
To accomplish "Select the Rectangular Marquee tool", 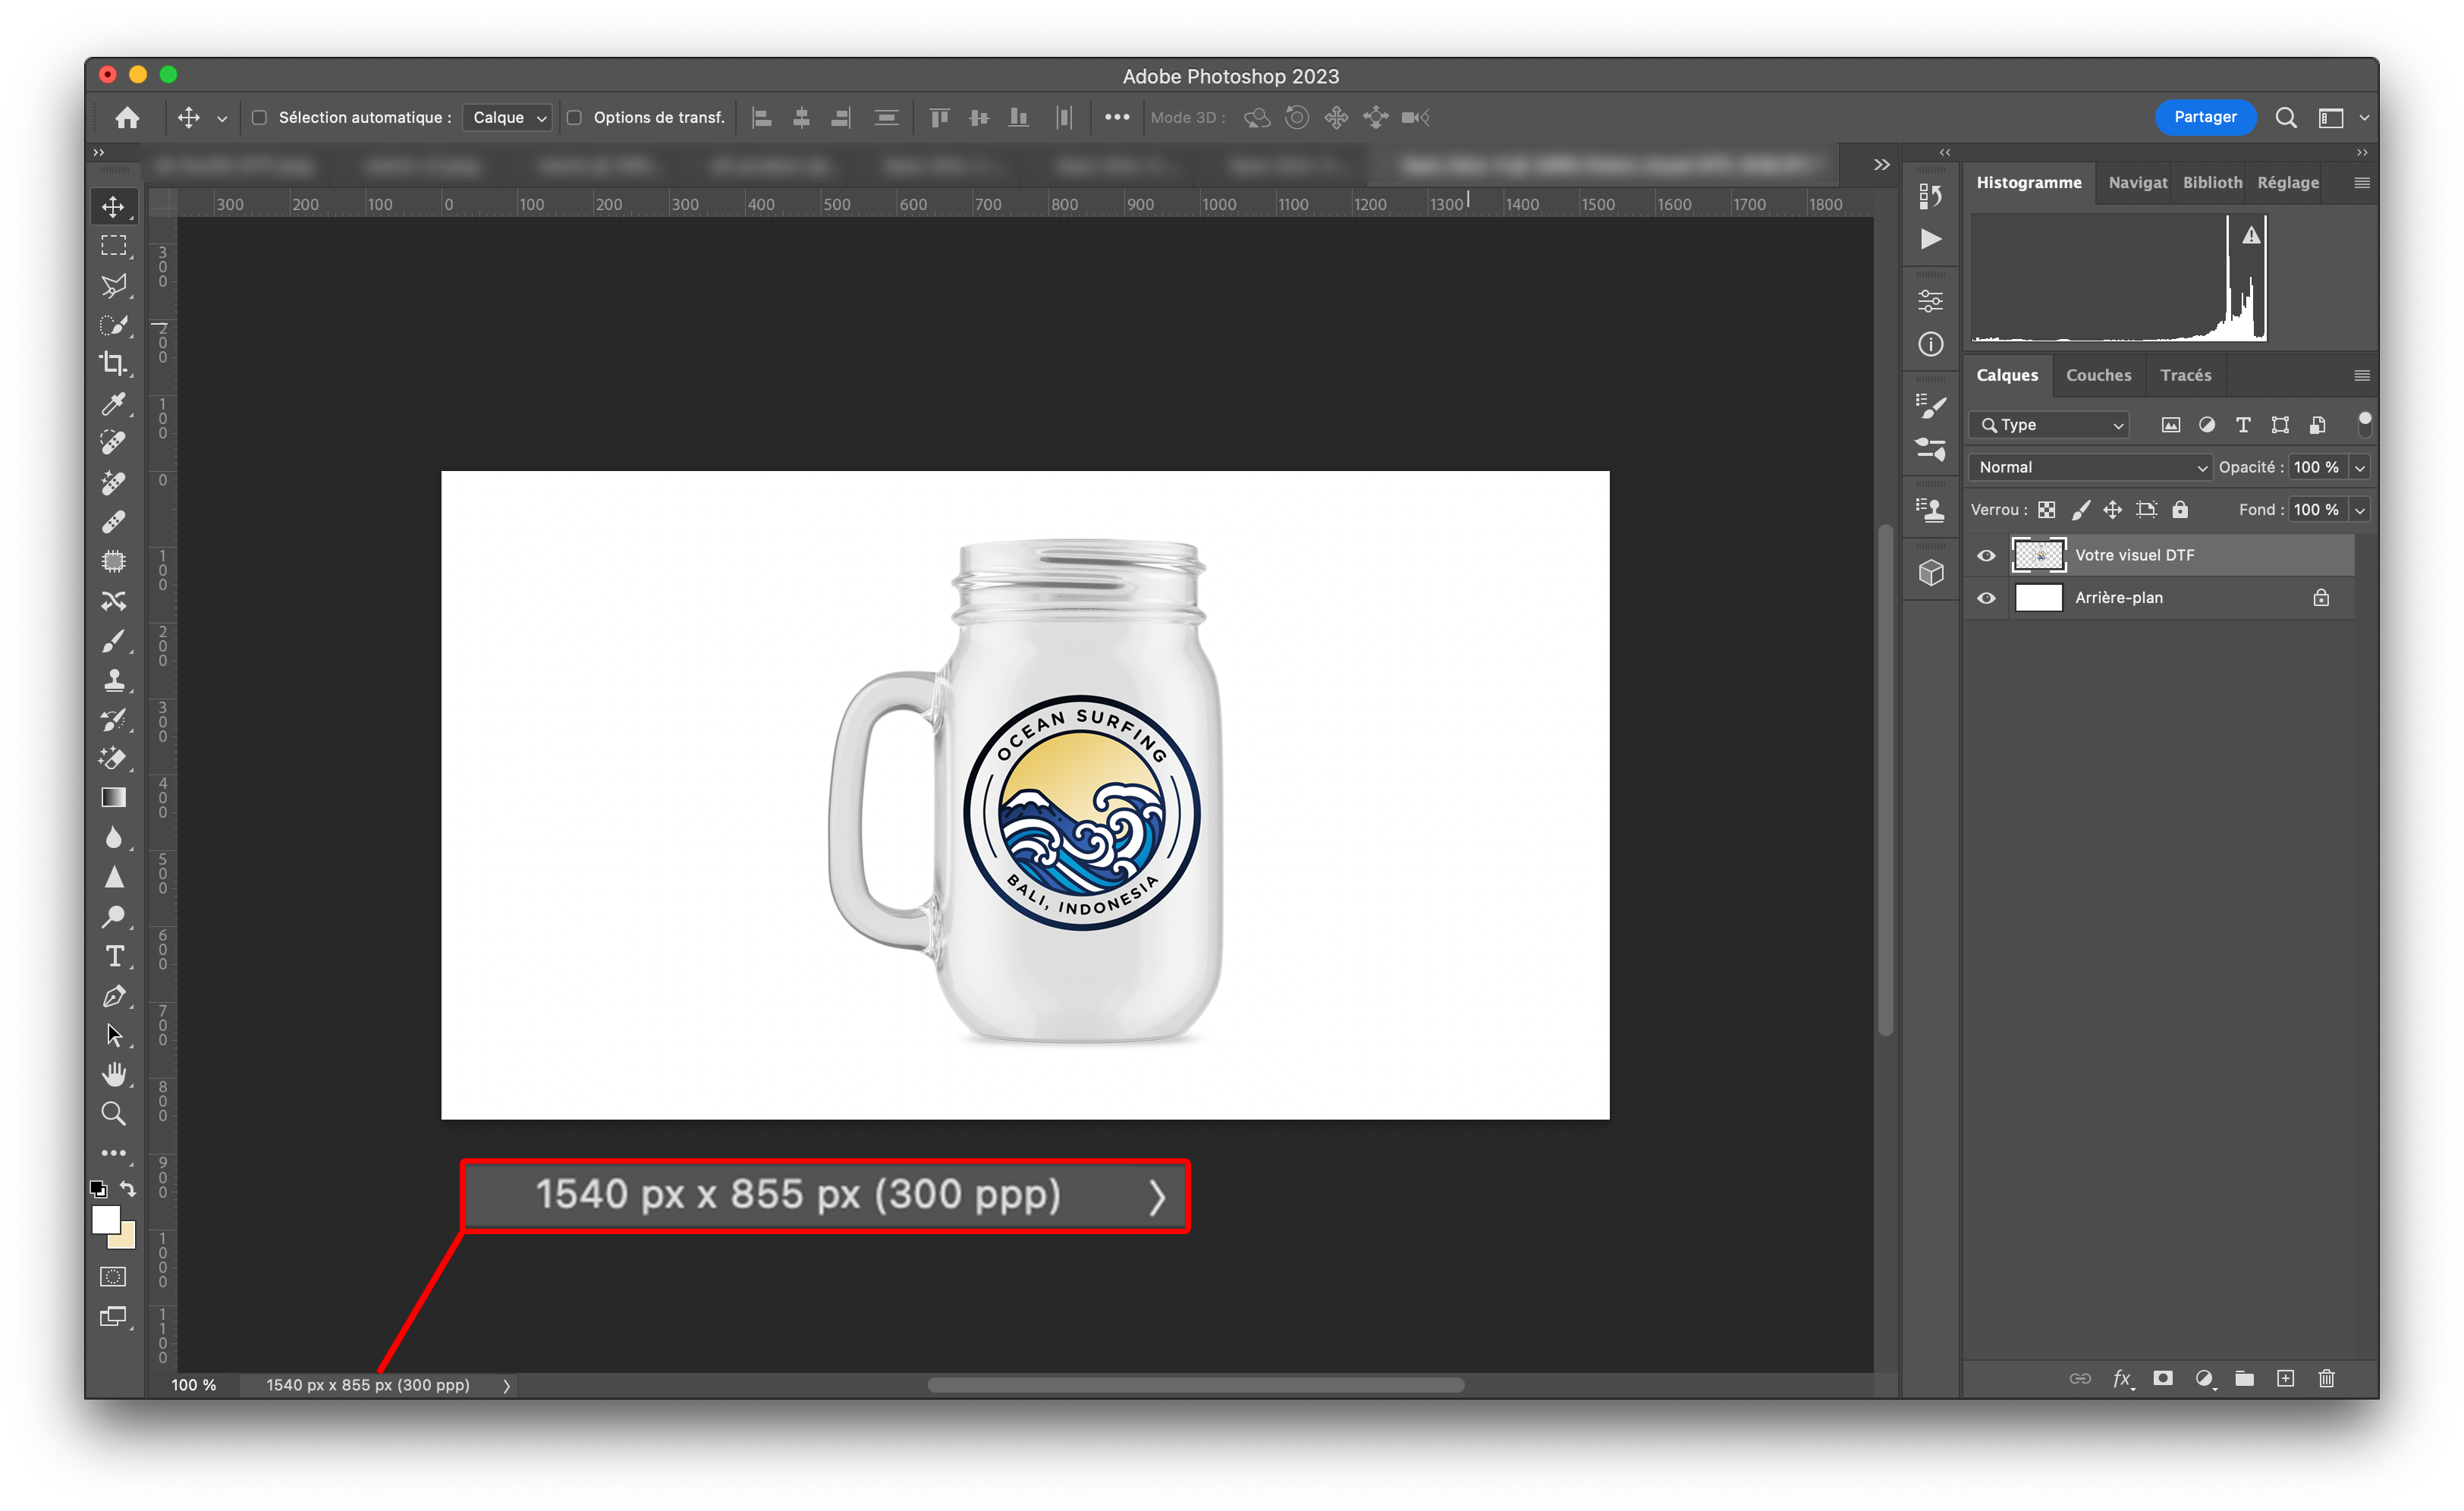I will [113, 246].
